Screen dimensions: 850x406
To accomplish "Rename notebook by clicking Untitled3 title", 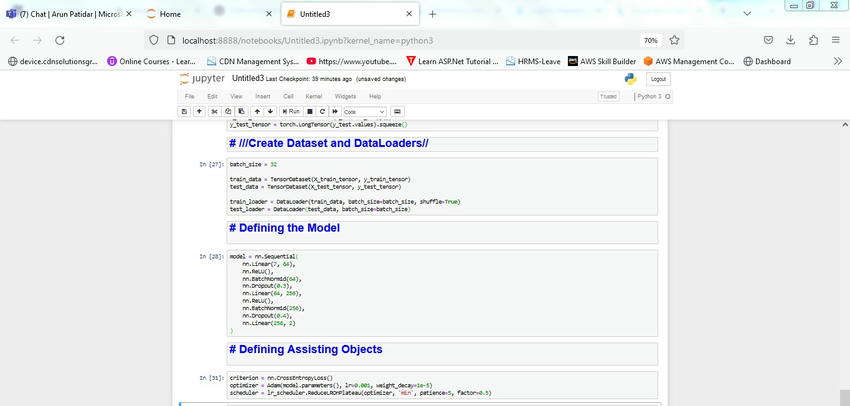I will 248,79.
